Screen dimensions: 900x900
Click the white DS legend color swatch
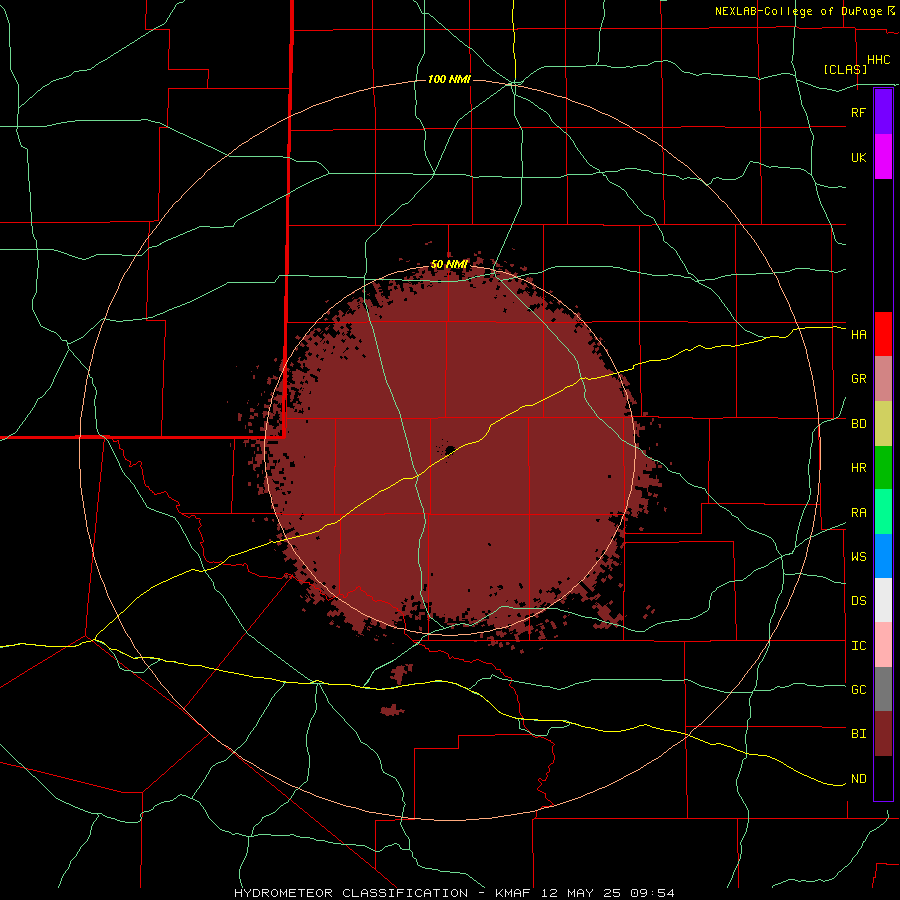point(883,600)
